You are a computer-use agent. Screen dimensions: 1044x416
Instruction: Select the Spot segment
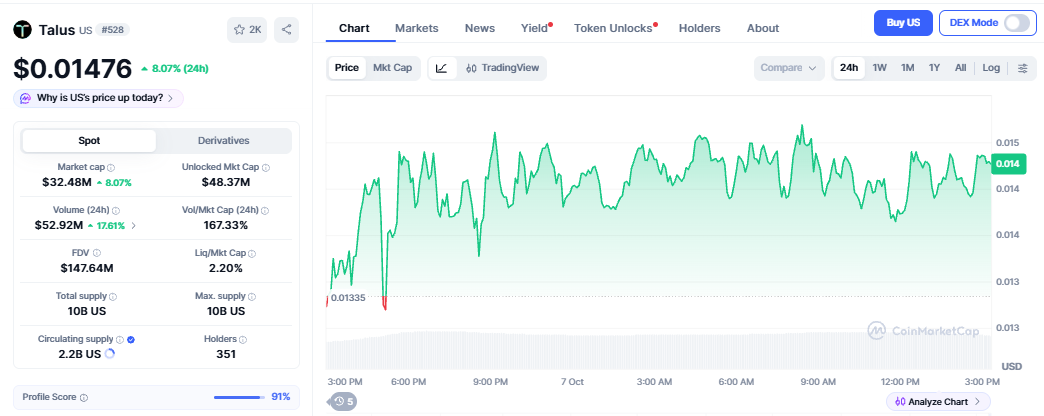click(x=89, y=141)
